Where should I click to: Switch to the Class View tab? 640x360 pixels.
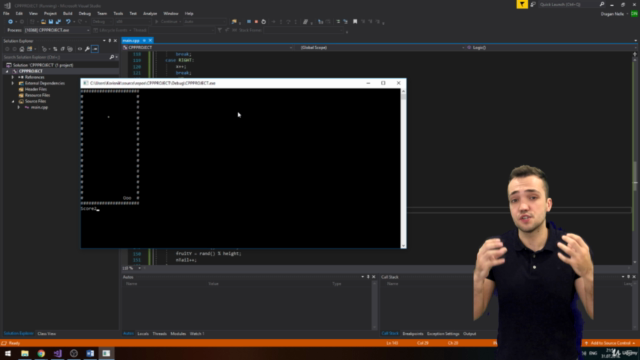47,334
